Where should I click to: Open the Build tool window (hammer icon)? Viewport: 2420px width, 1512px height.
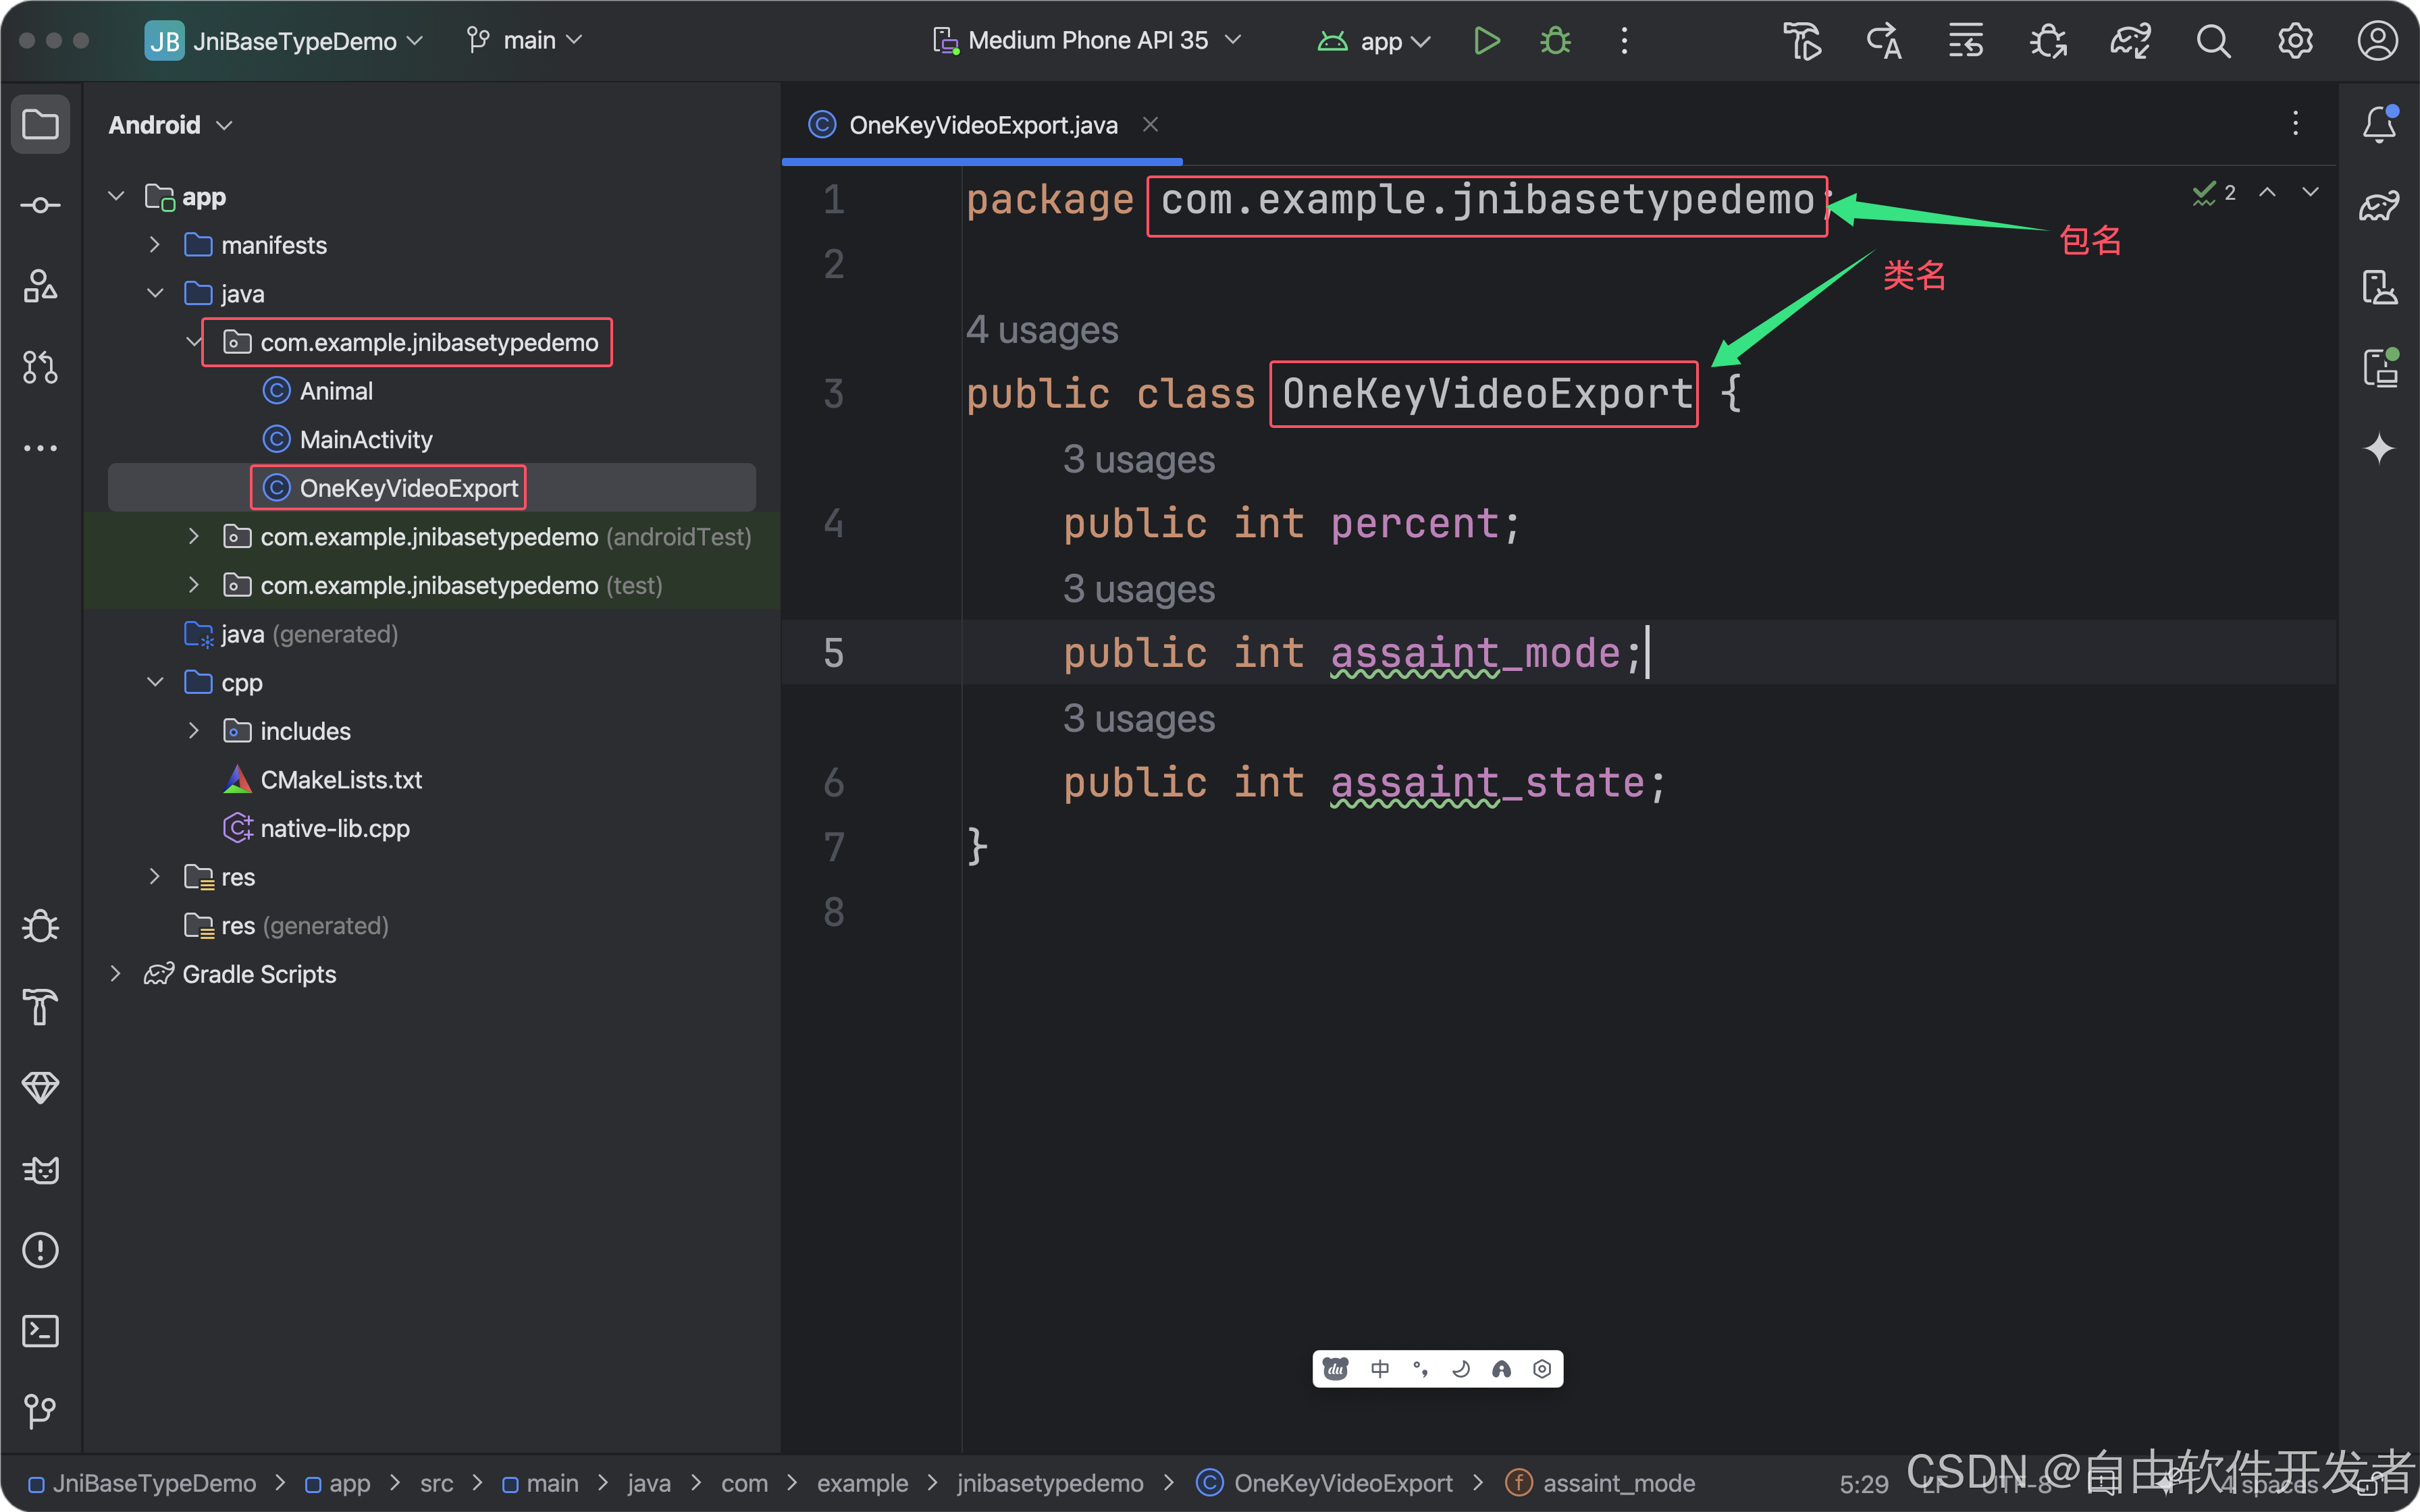point(40,1008)
